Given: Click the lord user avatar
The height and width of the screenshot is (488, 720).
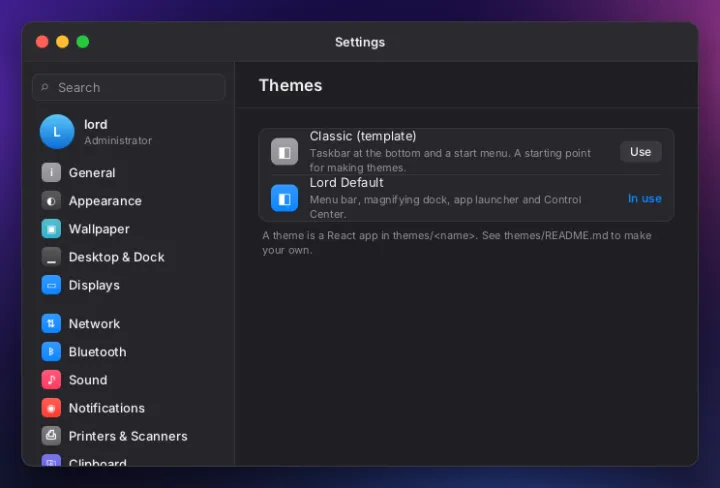Looking at the screenshot, I should (57, 132).
